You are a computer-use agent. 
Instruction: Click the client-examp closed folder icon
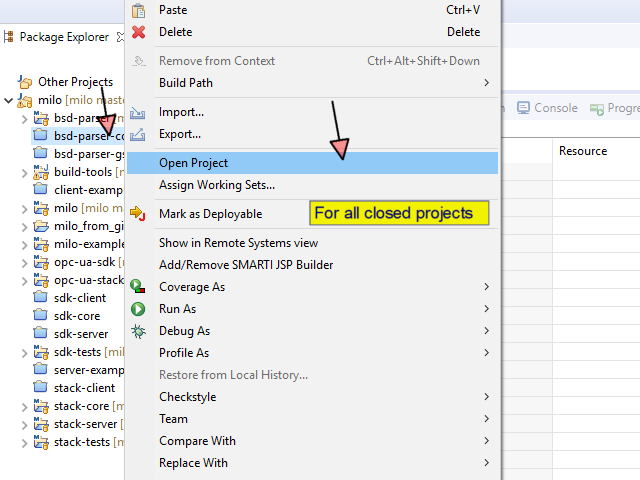tap(40, 189)
